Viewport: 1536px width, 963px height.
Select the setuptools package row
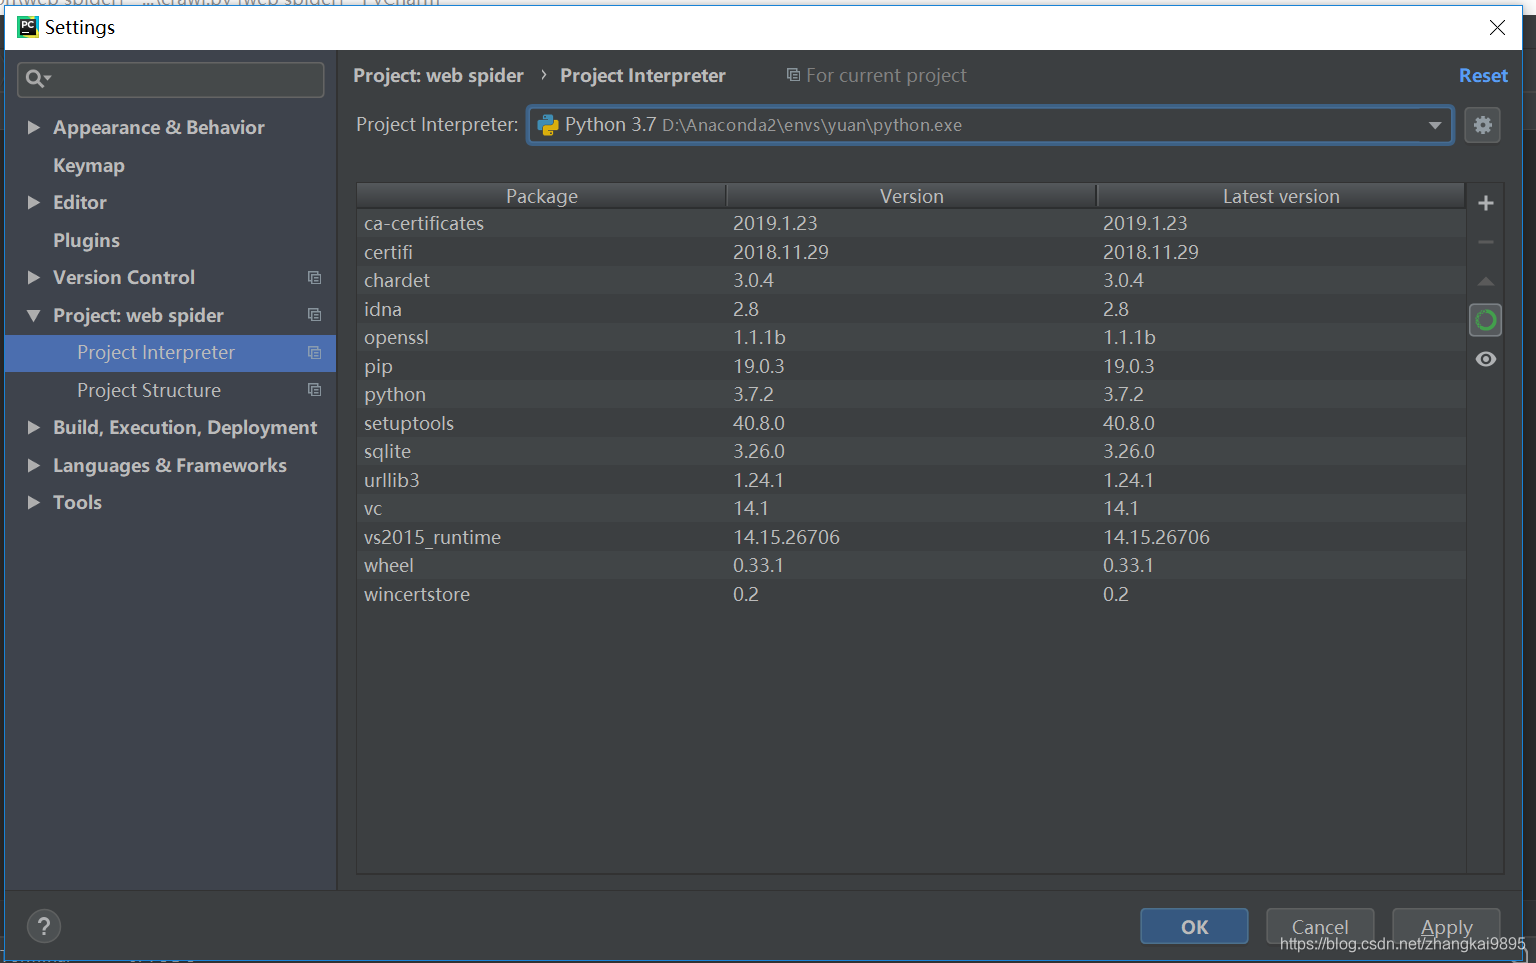click(911, 423)
